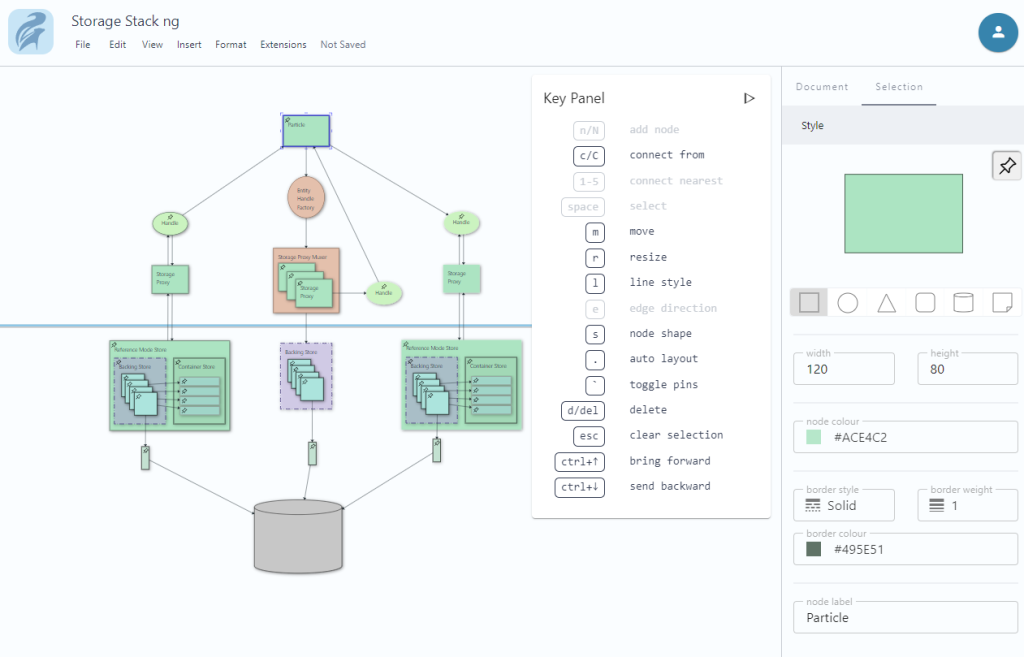Click the esc clear selection key
1024x657 pixels.
(x=588, y=436)
